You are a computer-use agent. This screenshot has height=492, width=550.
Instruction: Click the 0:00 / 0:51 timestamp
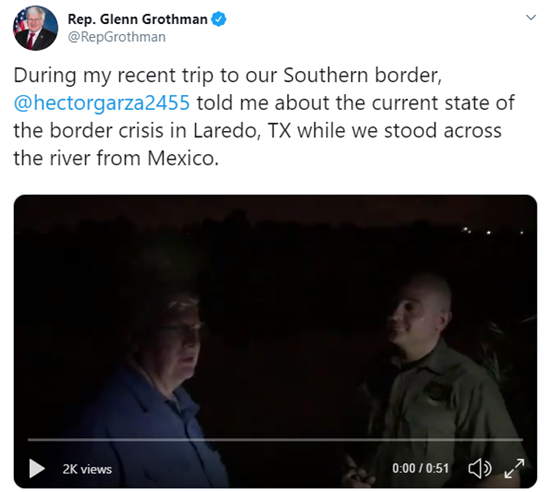[421, 469]
